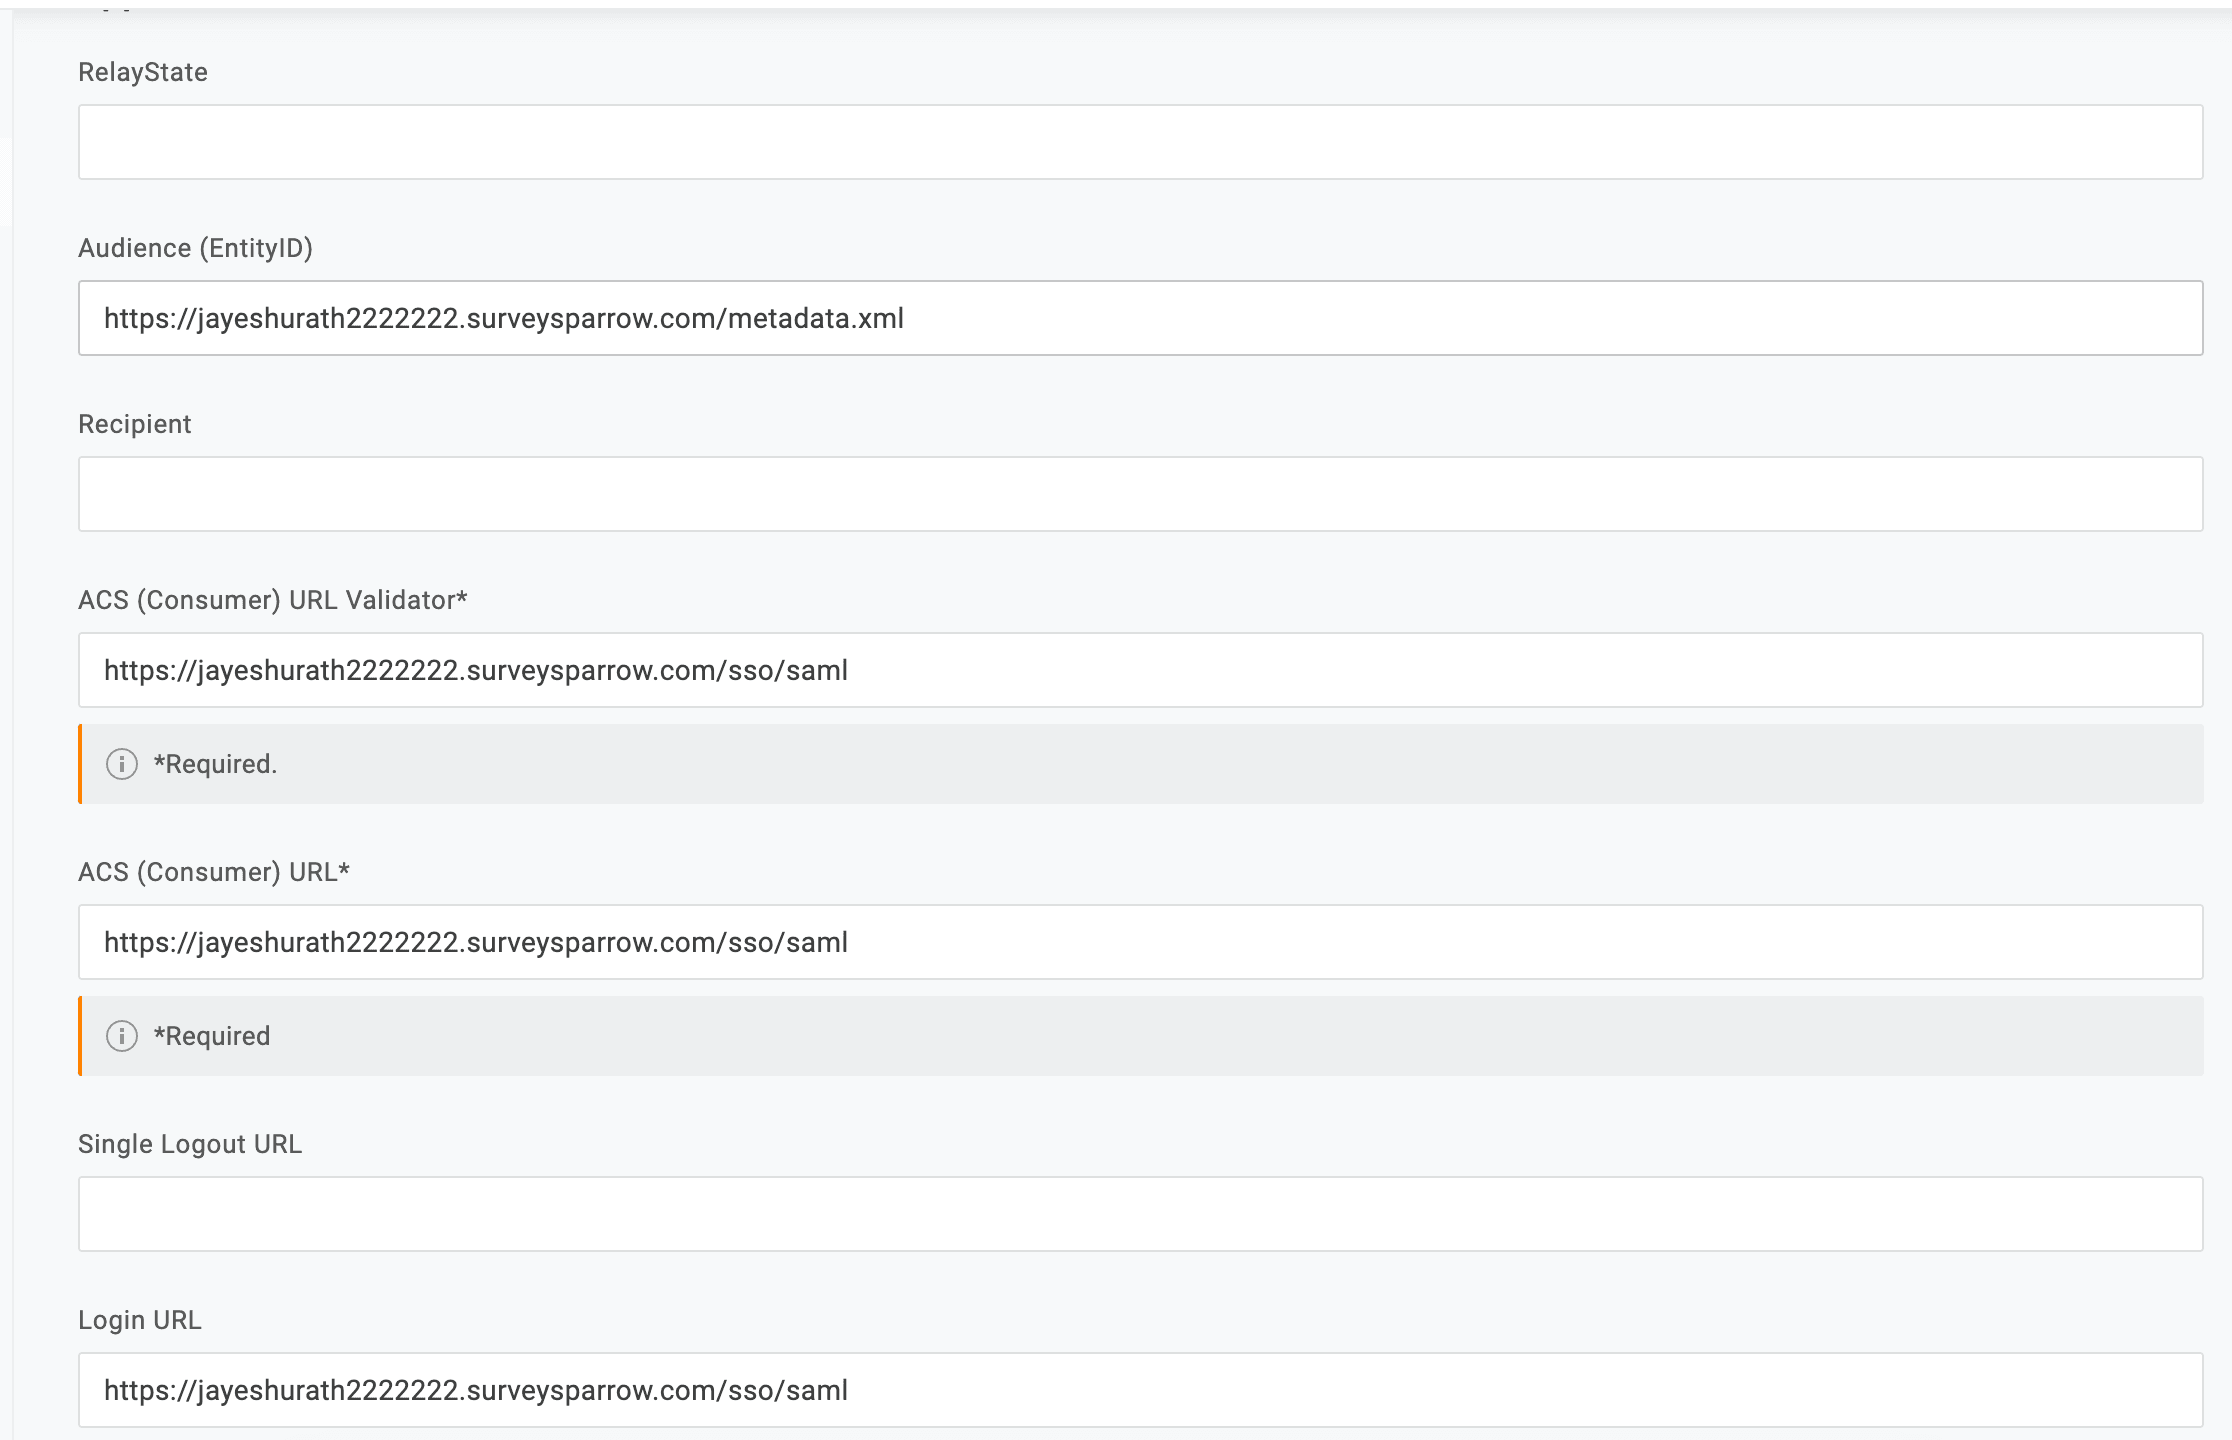Click the Login URL label
This screenshot has height=1440, width=2232.
[139, 1320]
